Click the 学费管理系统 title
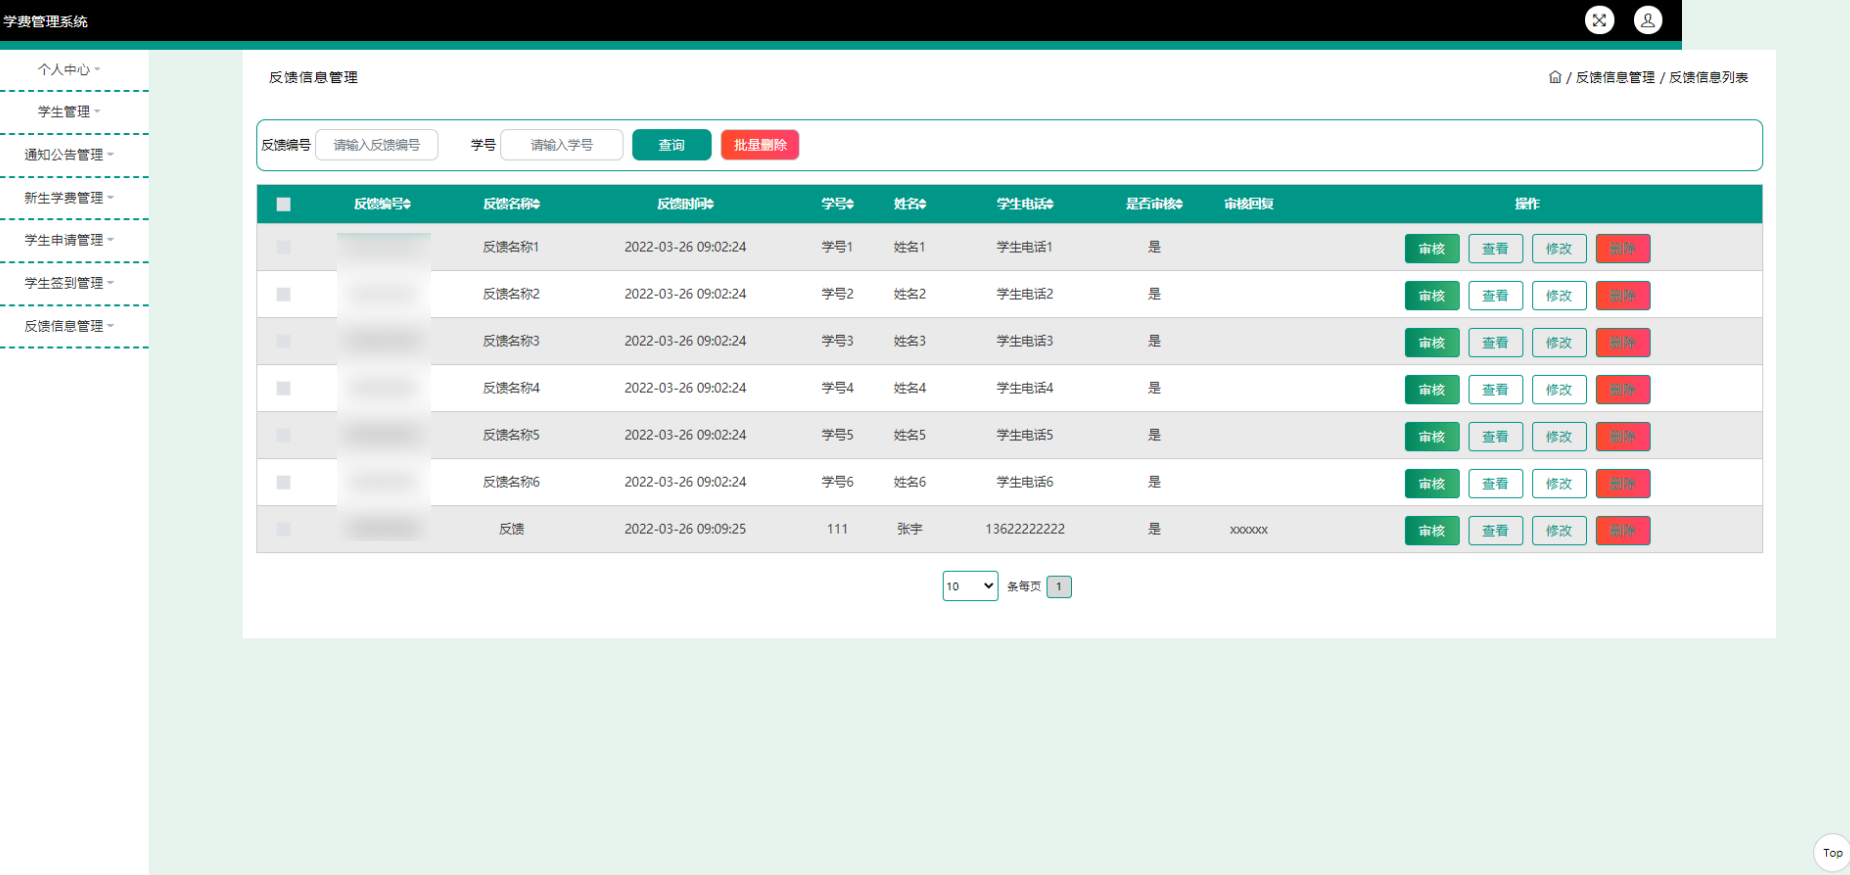The height and width of the screenshot is (875, 1850). [45, 21]
